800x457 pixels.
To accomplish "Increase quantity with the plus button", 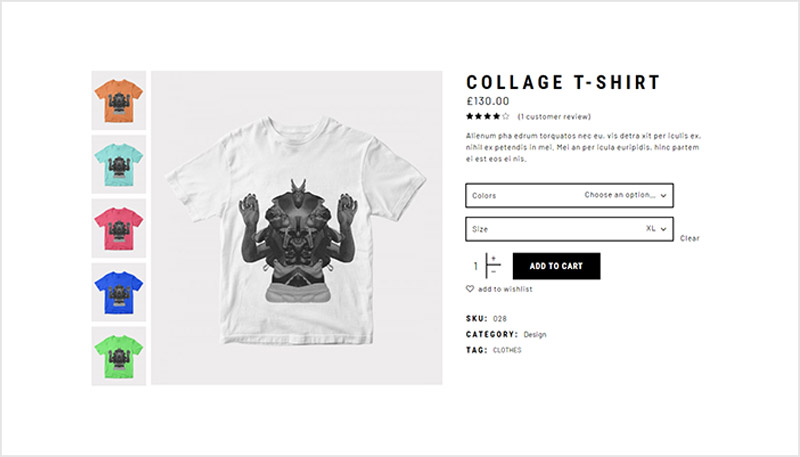I will (493, 259).
